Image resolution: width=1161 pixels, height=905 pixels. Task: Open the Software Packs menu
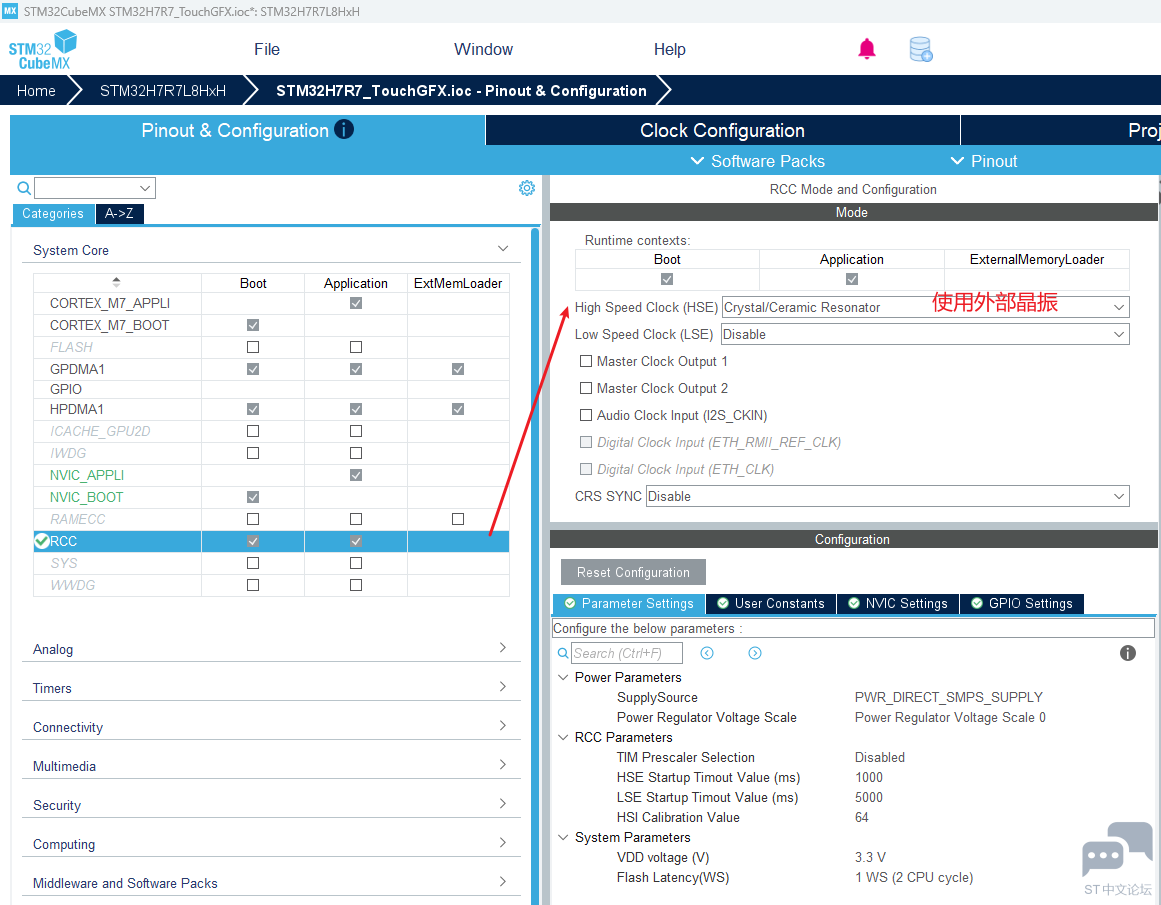[x=757, y=161]
